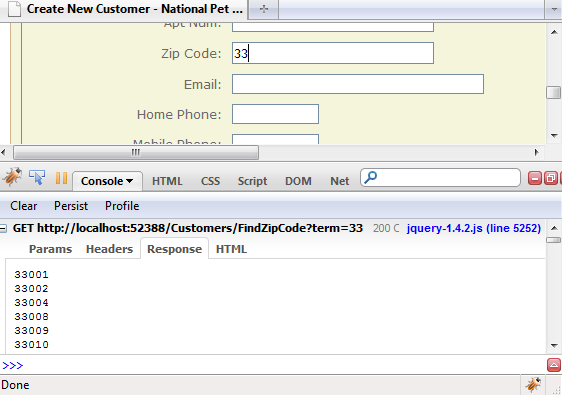Viewport: 562px width, 395px height.
Task: Select response value 33004
Action: [x=31, y=303]
